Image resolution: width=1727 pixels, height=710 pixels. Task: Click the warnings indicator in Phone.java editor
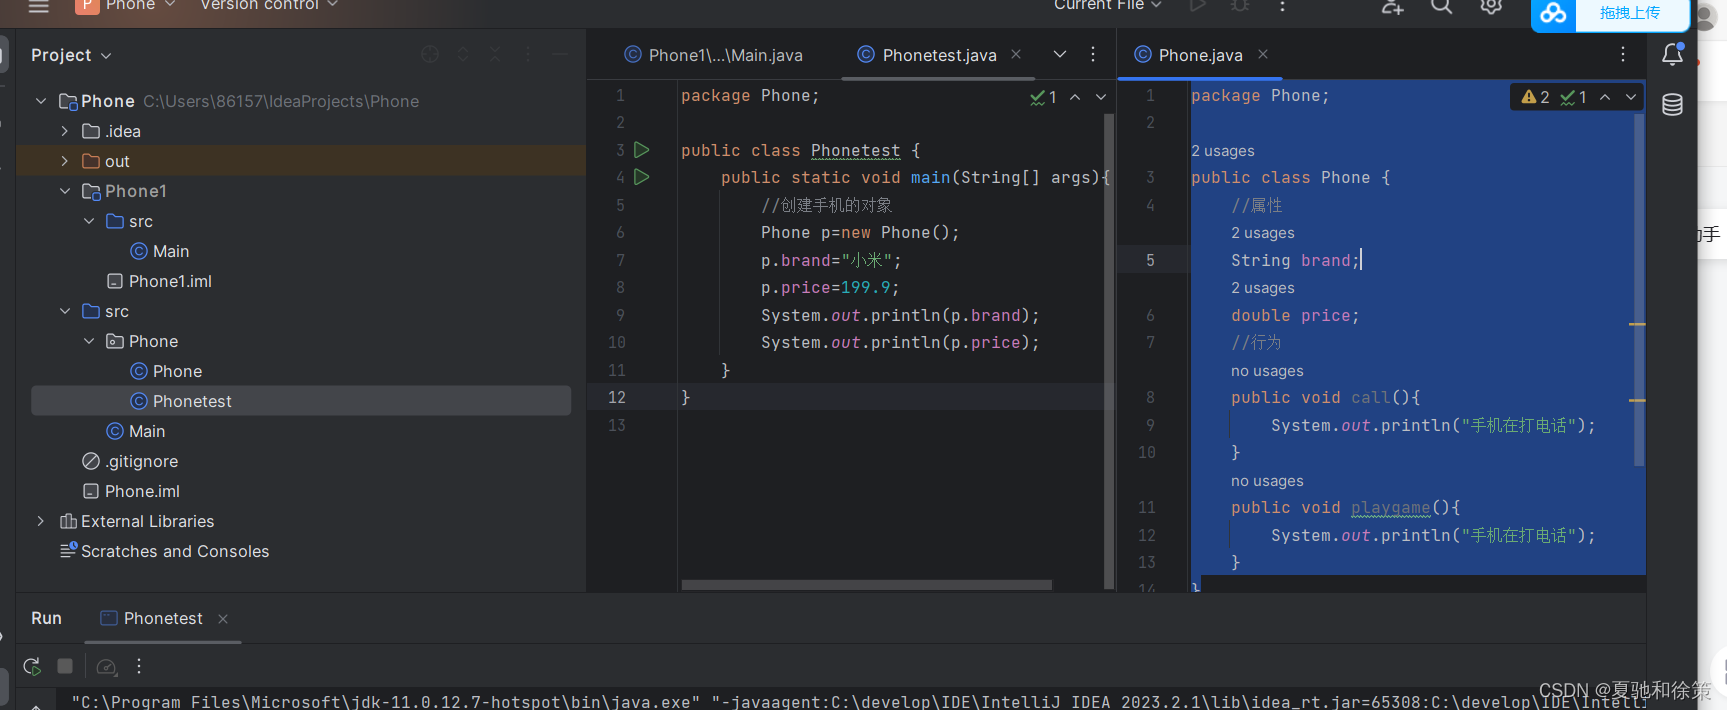1536,97
